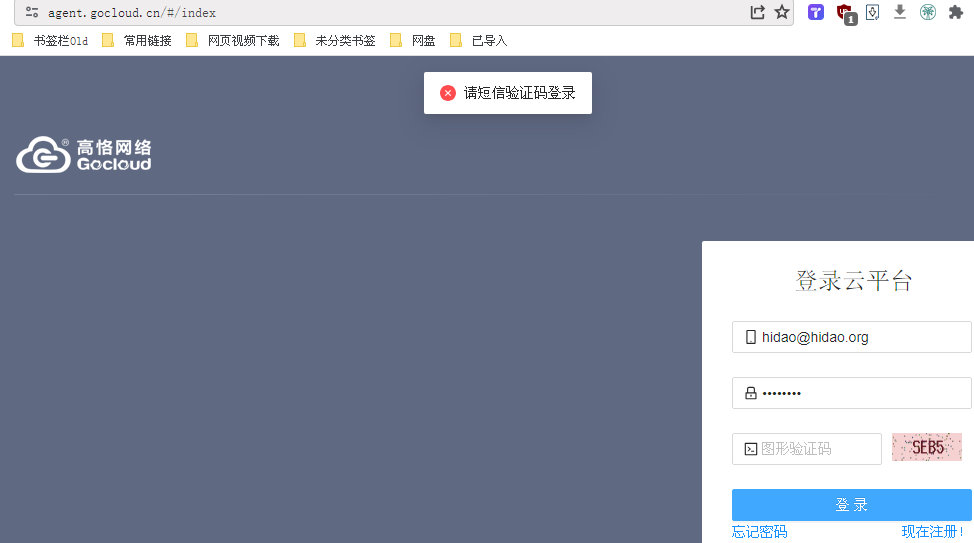Open the 书签栏old bookmark folder
This screenshot has height=543, width=974.
click(x=50, y=41)
